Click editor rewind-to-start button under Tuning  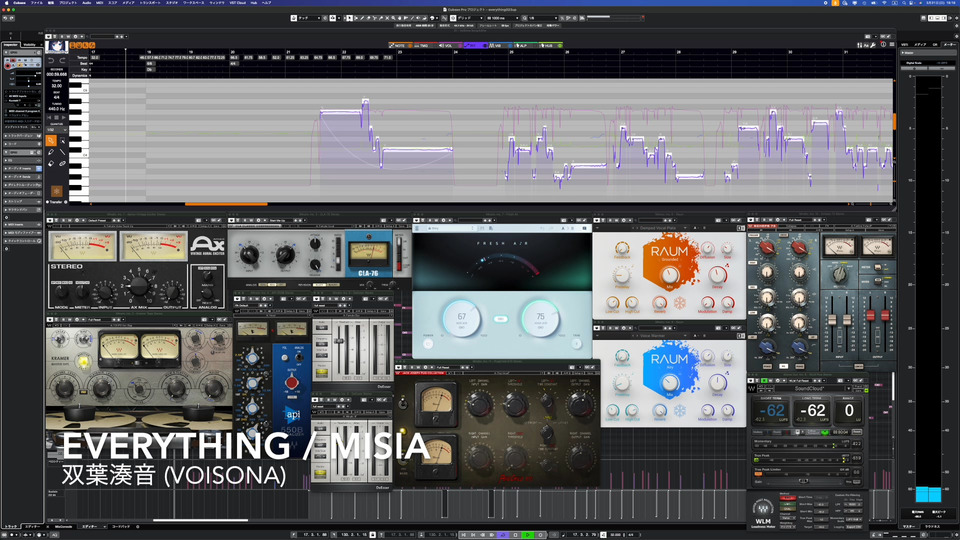pos(50,118)
